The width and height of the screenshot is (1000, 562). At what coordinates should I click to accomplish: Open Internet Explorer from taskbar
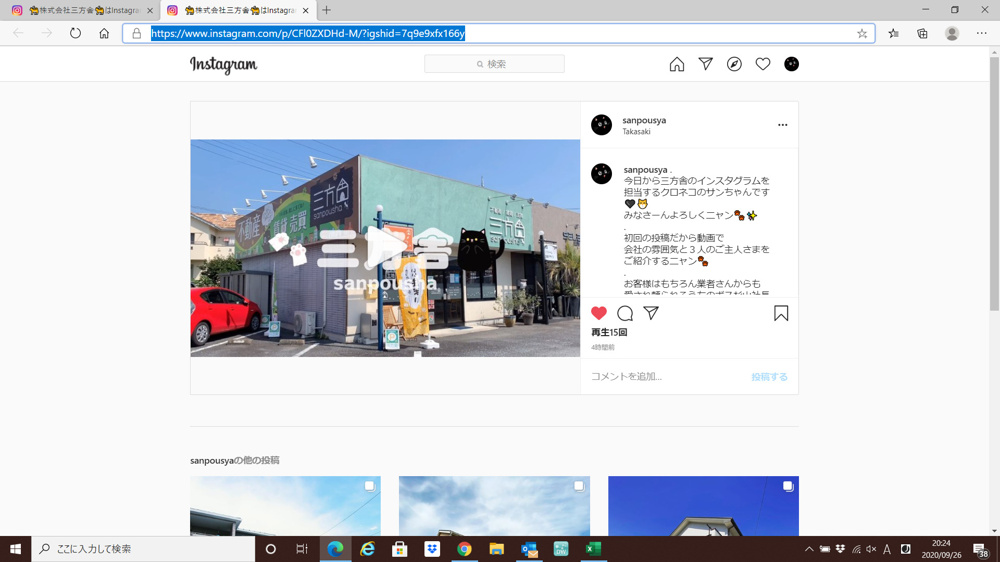pyautogui.click(x=367, y=549)
